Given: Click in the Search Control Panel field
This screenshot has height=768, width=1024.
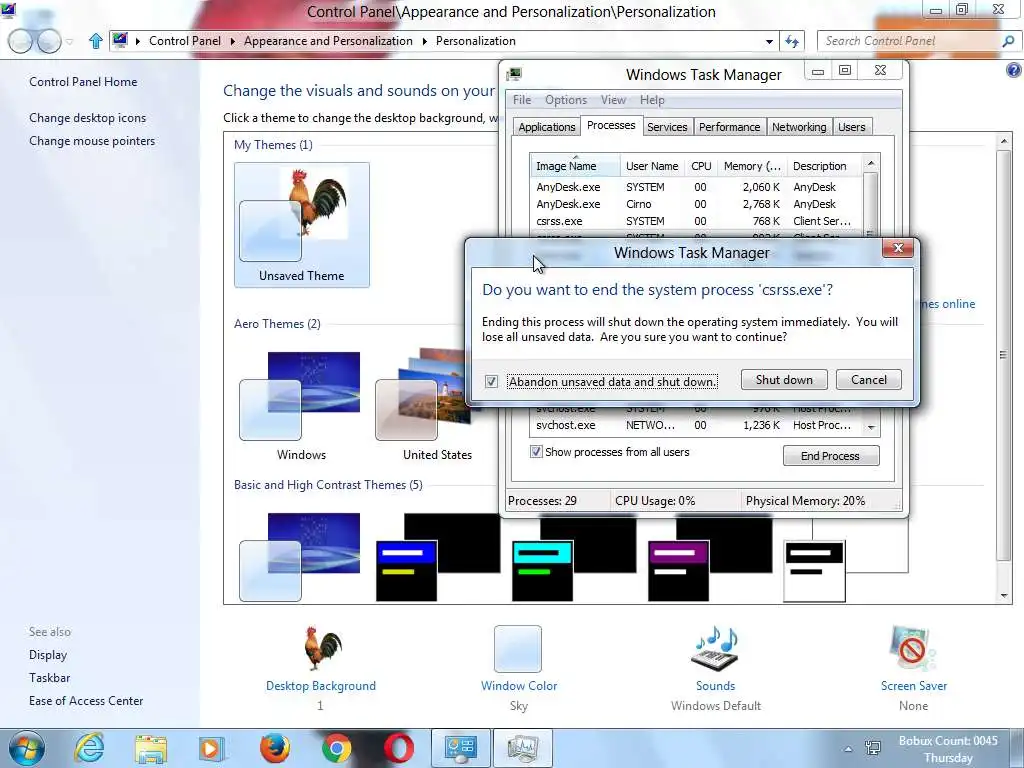Looking at the screenshot, I should (910, 41).
